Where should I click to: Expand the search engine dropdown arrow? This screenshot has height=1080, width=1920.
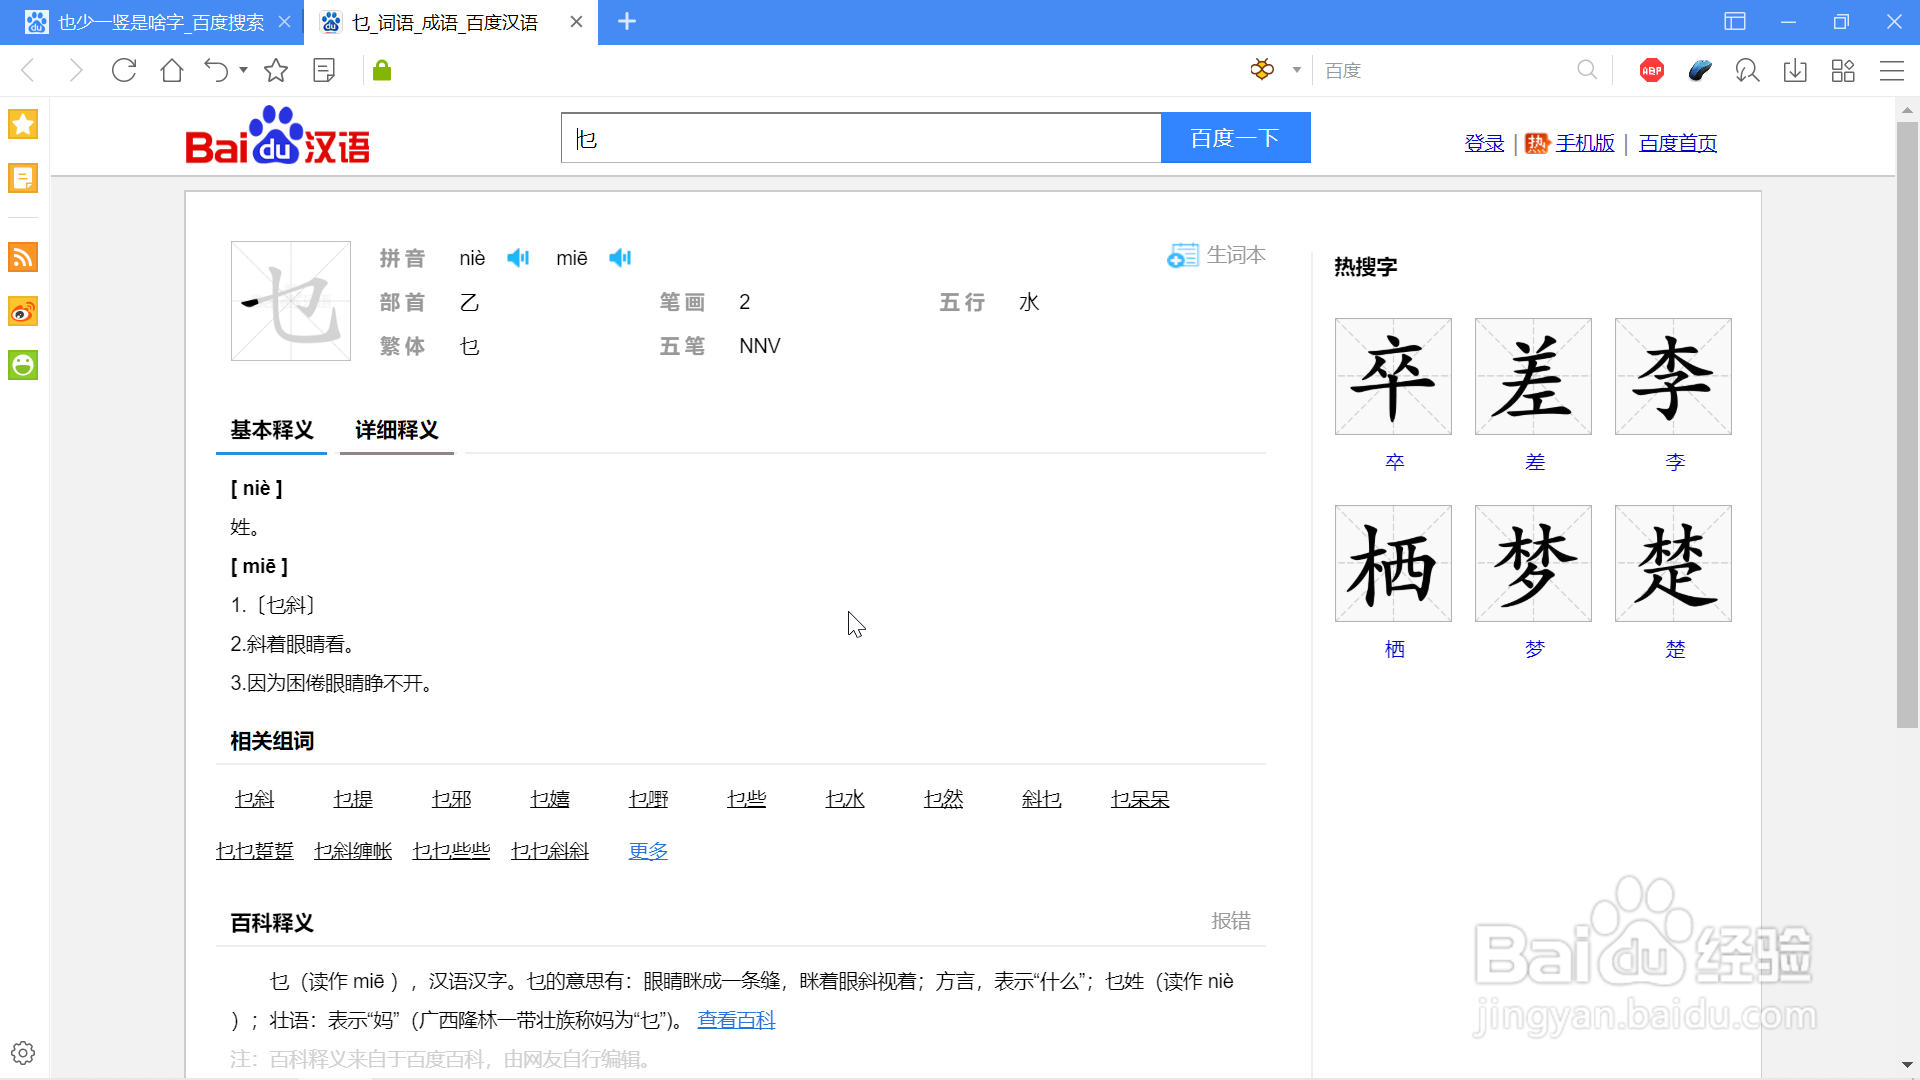[x=1296, y=70]
